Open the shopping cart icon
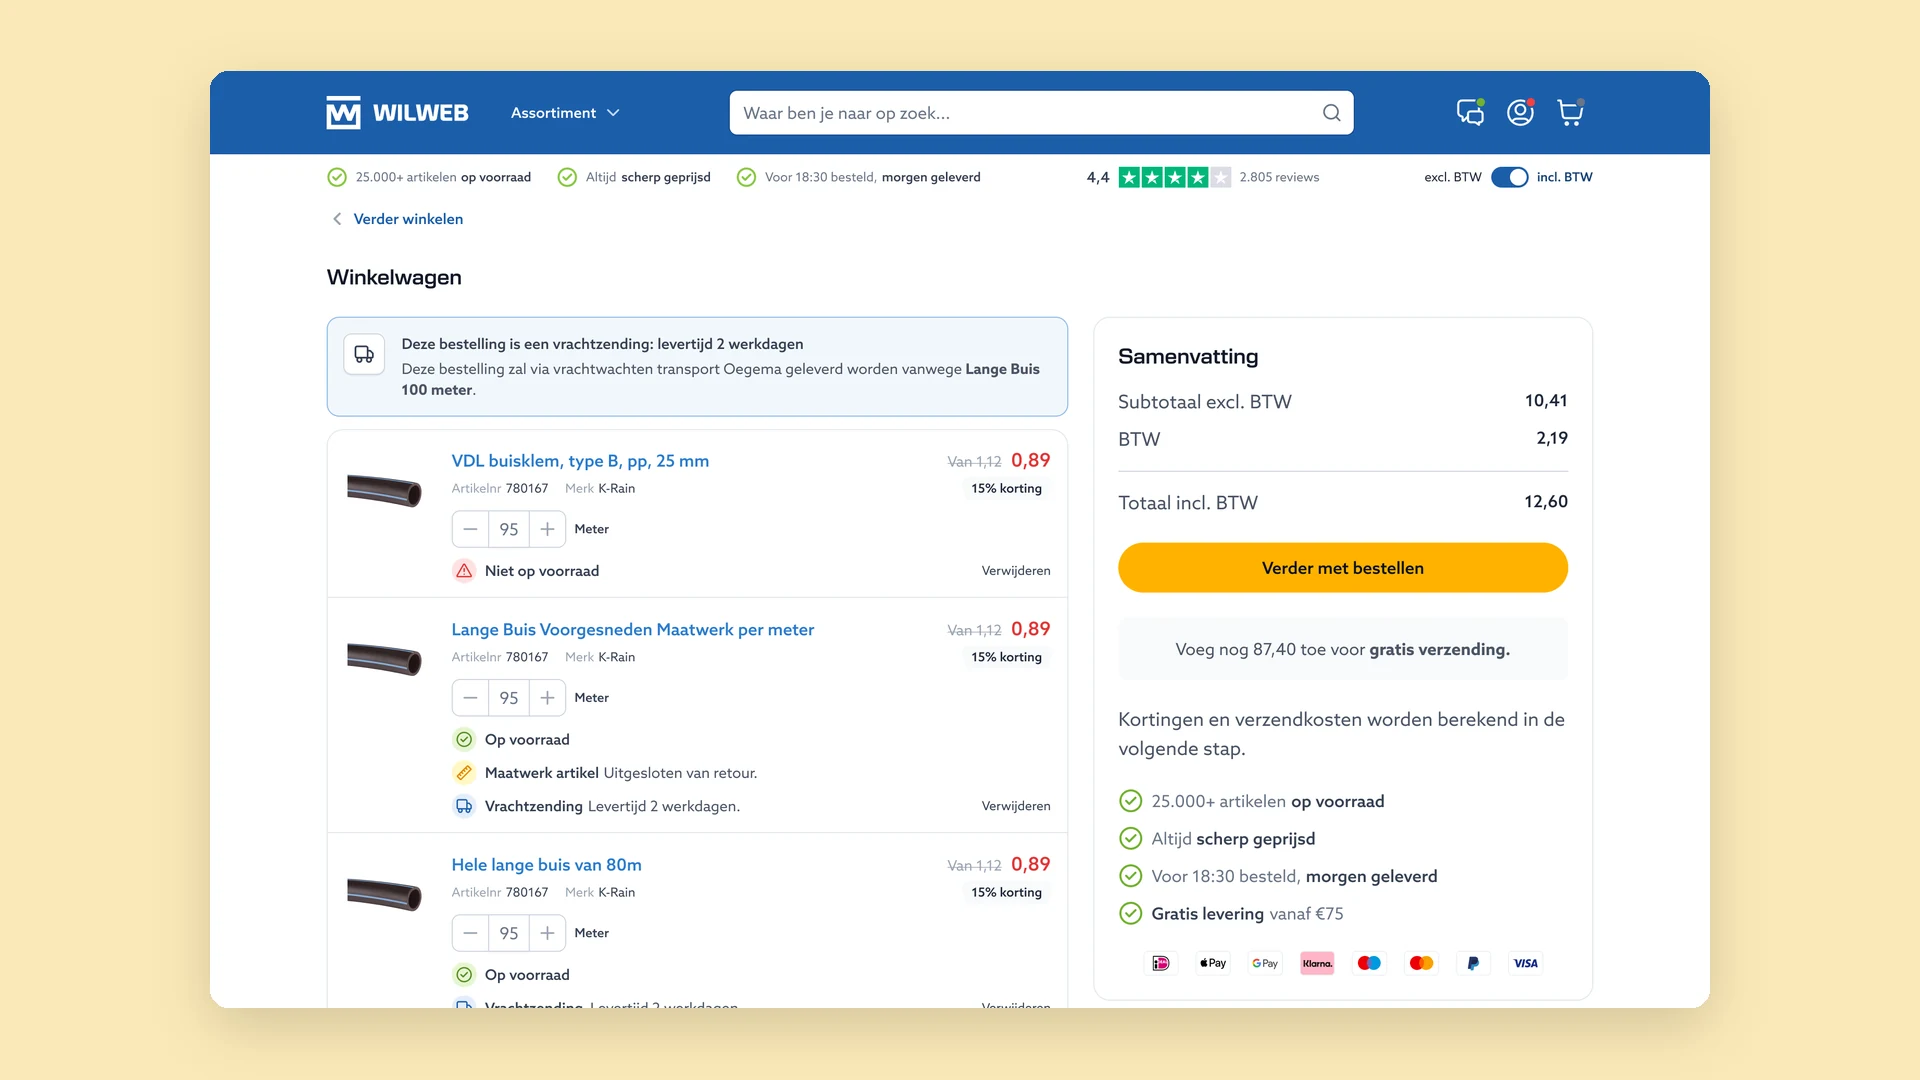The image size is (1920, 1080). [x=1570, y=112]
